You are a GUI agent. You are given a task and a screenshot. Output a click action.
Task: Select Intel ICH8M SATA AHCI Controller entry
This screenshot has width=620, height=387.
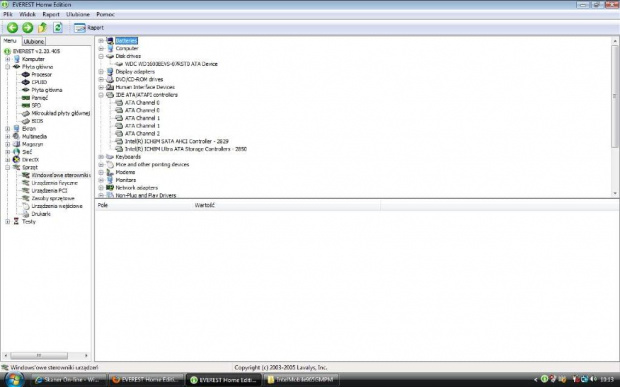click(177, 141)
